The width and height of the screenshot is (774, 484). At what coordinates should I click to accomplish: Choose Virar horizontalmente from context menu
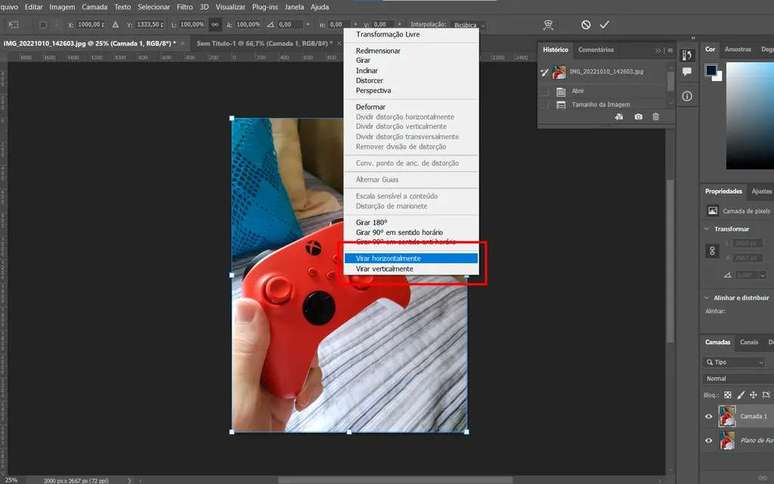pyautogui.click(x=411, y=259)
